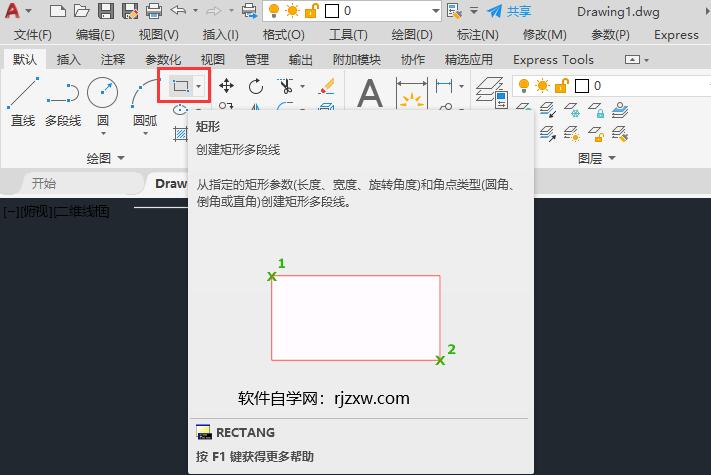Toggle layer on/off bulb in the ribbon layer box

coord(524,85)
